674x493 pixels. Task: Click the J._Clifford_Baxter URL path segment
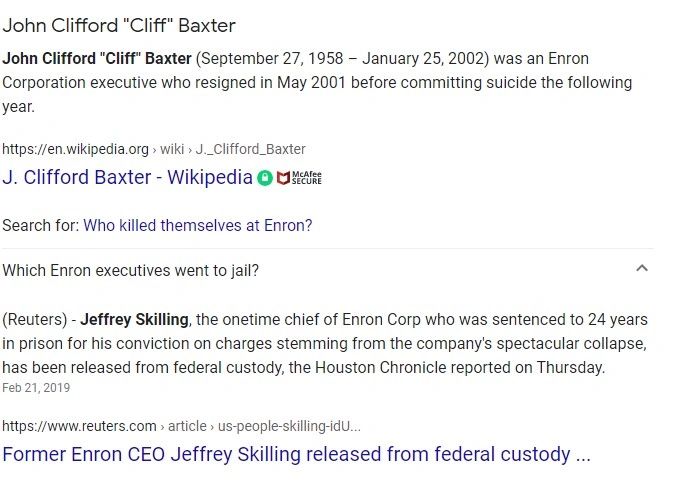[x=251, y=149]
